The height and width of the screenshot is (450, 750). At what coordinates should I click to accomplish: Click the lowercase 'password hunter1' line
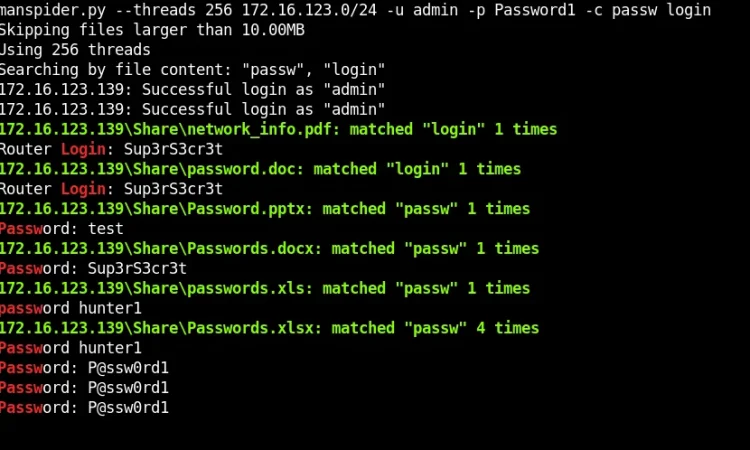(x=71, y=308)
